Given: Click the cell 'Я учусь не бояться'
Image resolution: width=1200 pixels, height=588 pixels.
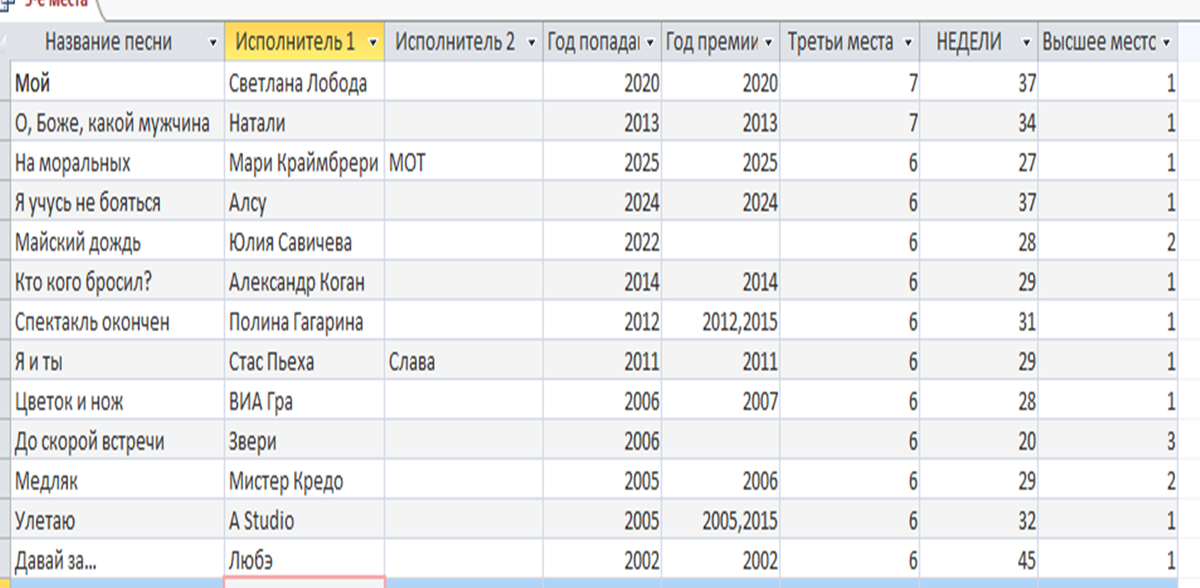Looking at the screenshot, I should click(x=118, y=202).
